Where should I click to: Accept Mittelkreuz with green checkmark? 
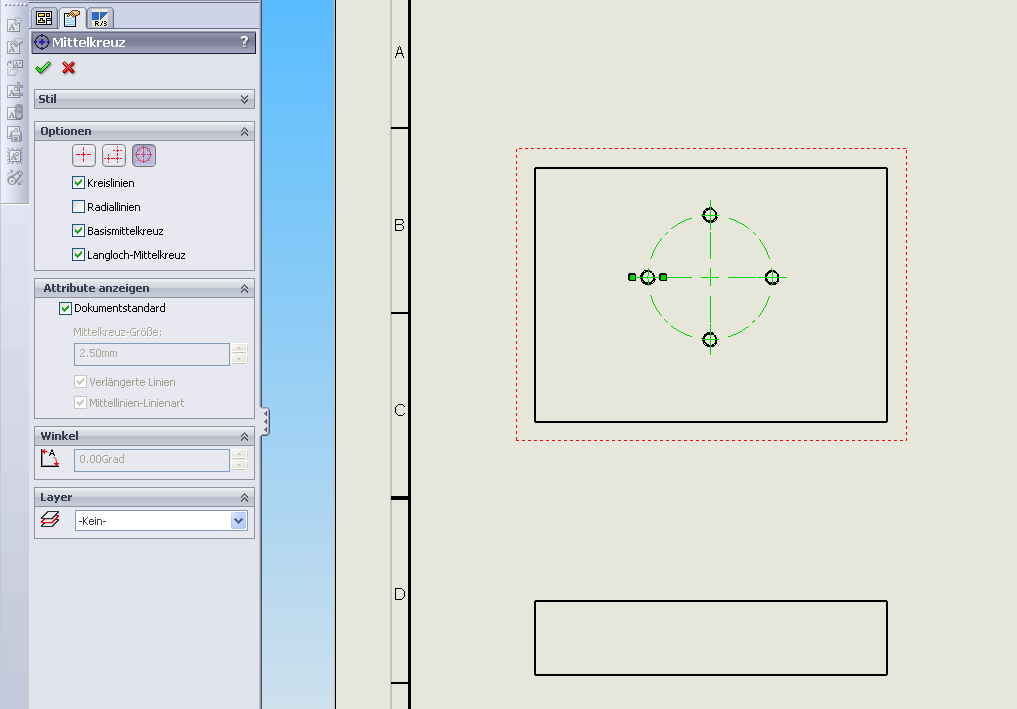(43, 67)
